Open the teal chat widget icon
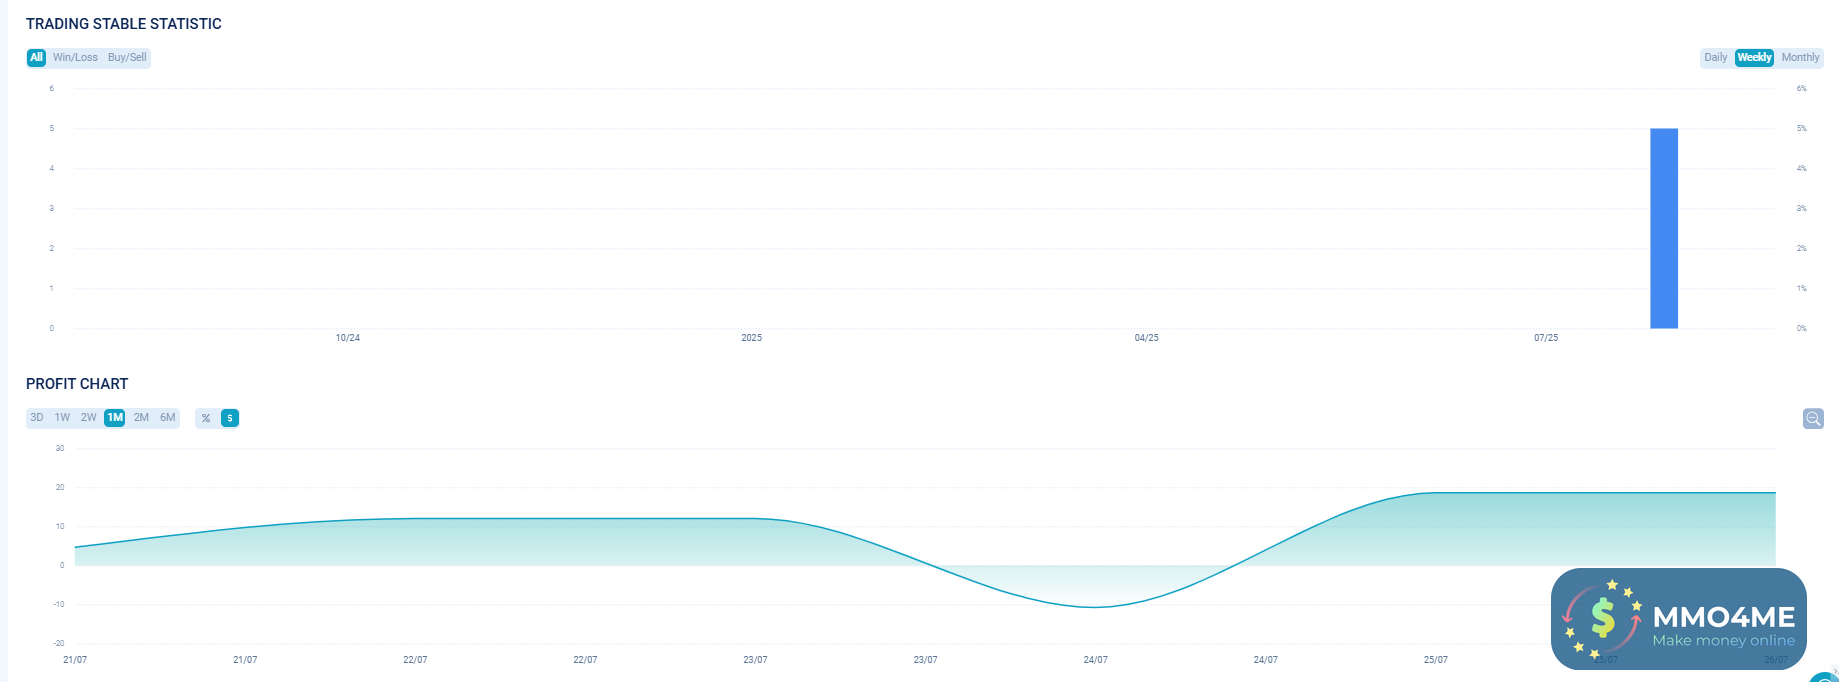Image resolution: width=1839 pixels, height=682 pixels. pyautogui.click(x=1826, y=677)
